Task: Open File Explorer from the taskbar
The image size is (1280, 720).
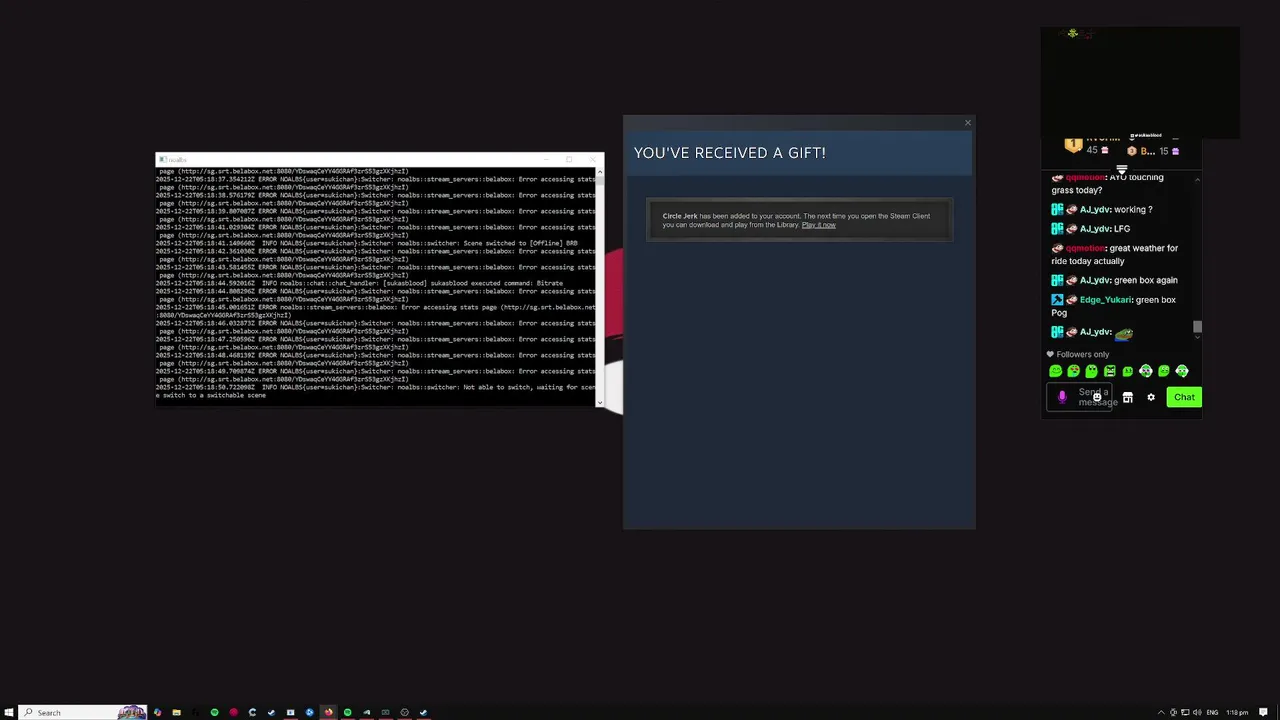Action: click(176, 712)
